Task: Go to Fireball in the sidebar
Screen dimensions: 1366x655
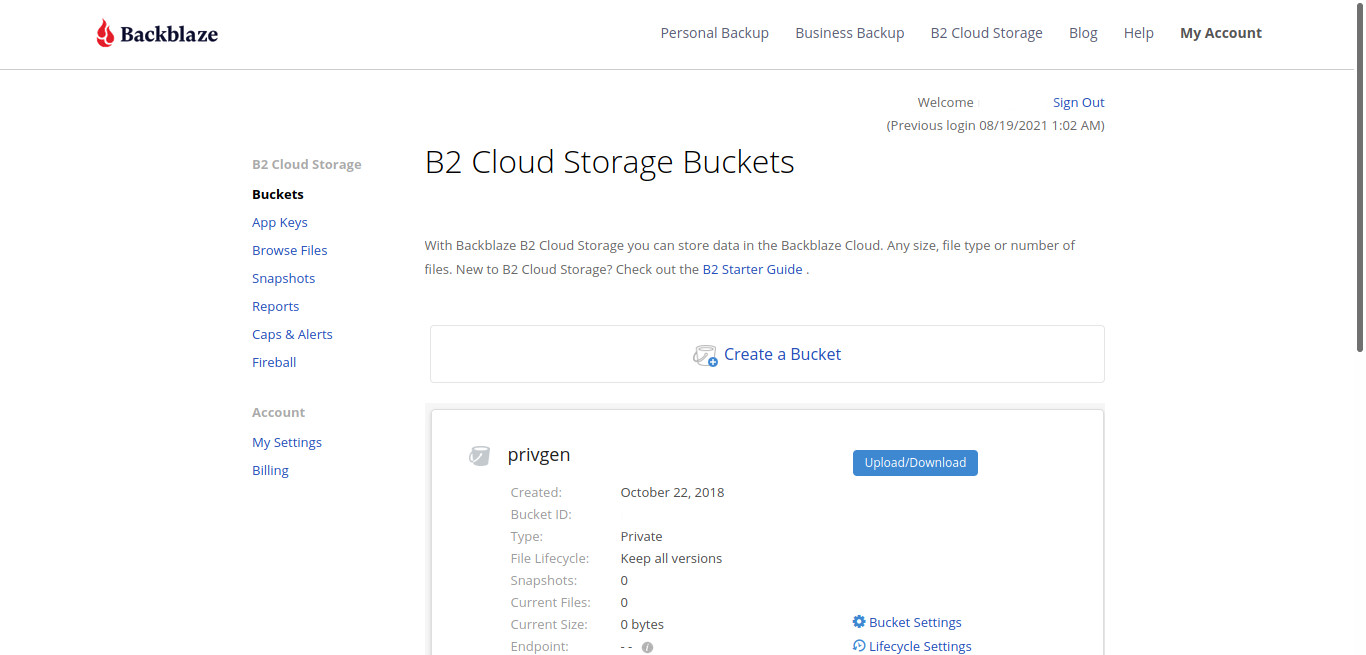Action: [274, 362]
